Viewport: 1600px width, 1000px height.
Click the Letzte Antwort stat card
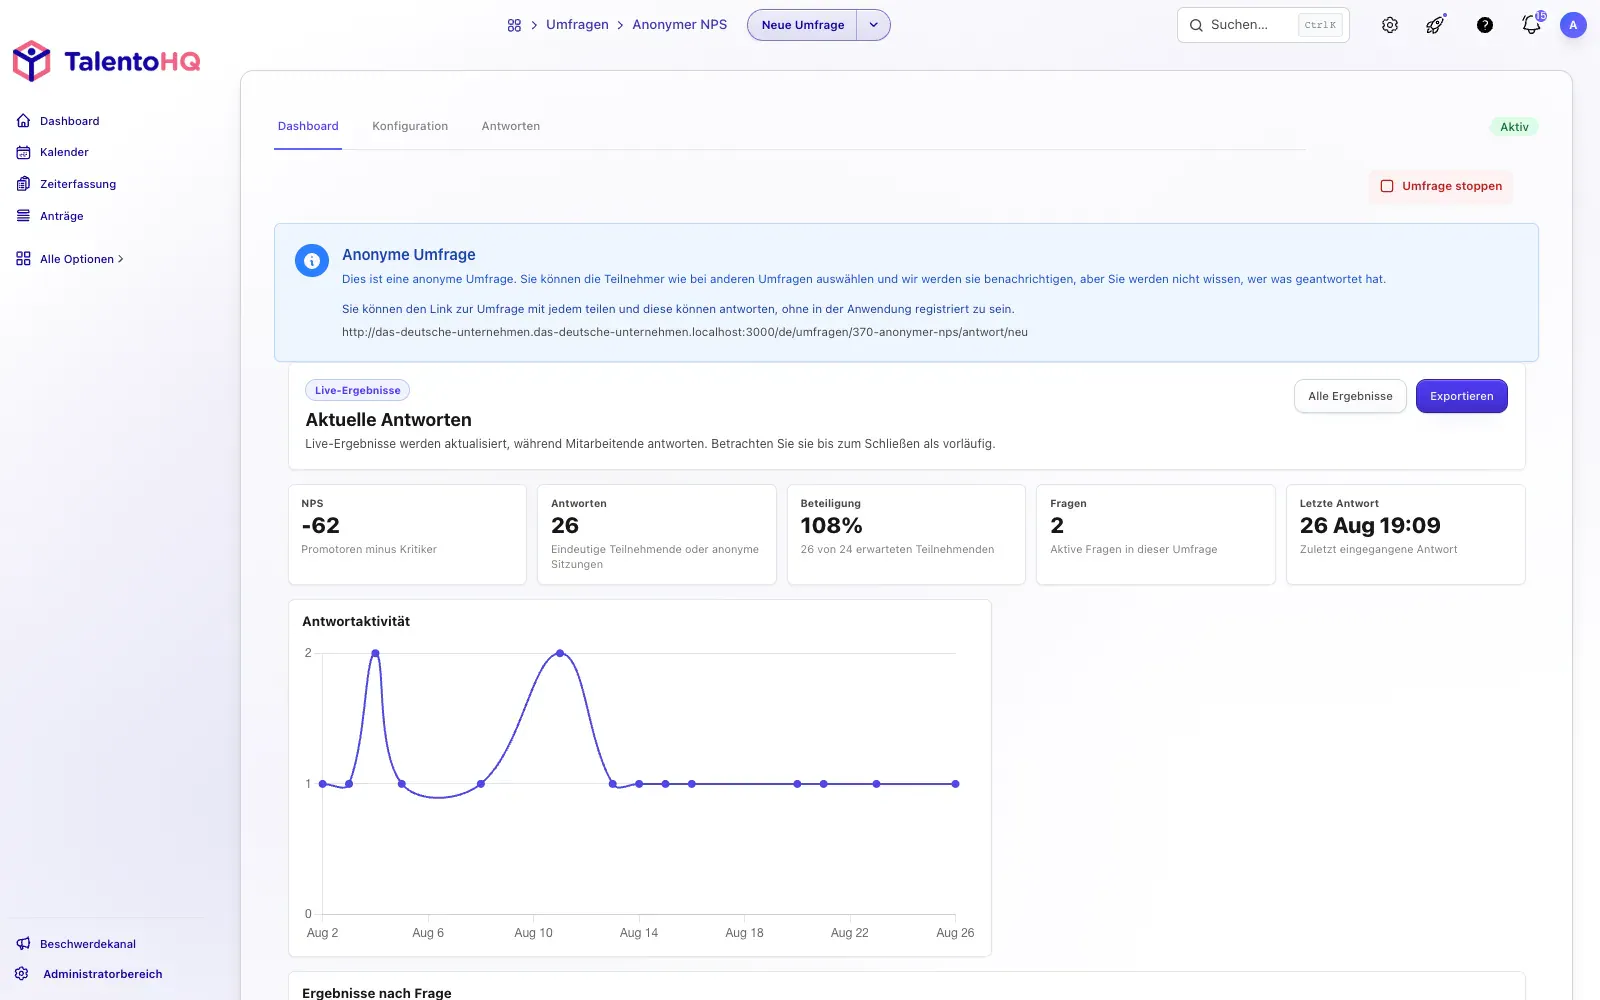point(1406,534)
